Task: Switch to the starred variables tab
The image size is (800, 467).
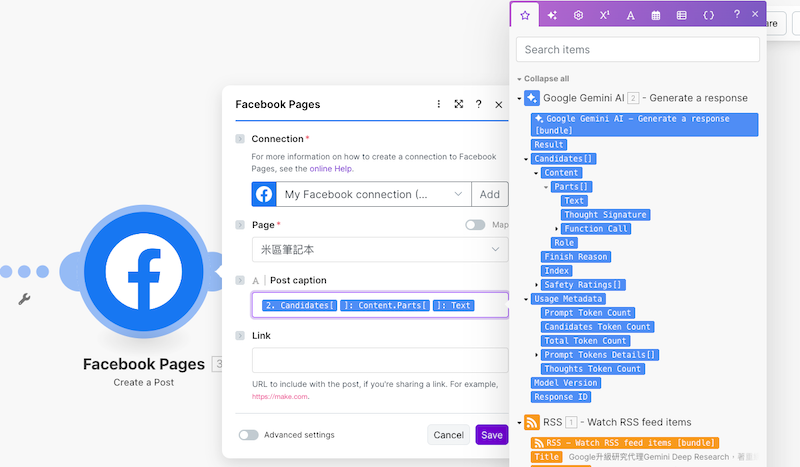Action: [x=525, y=15]
